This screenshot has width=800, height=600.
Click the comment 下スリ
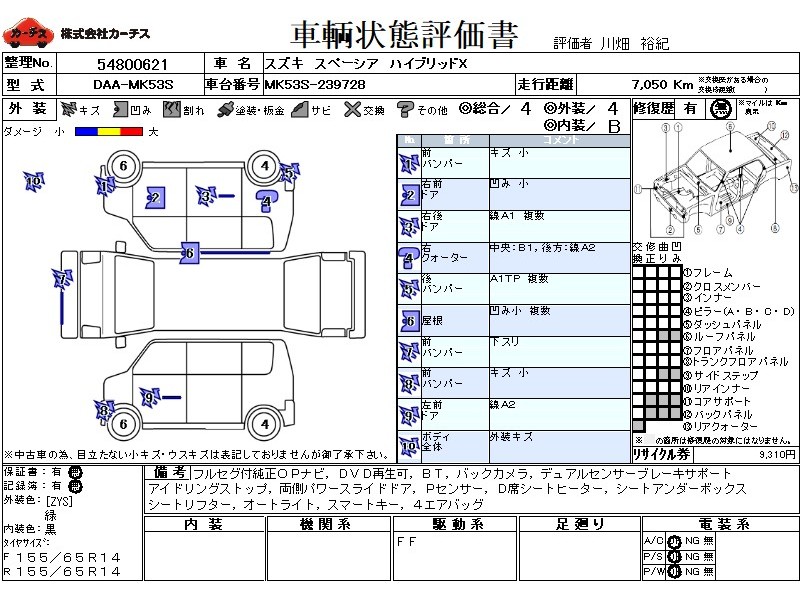[505, 342]
